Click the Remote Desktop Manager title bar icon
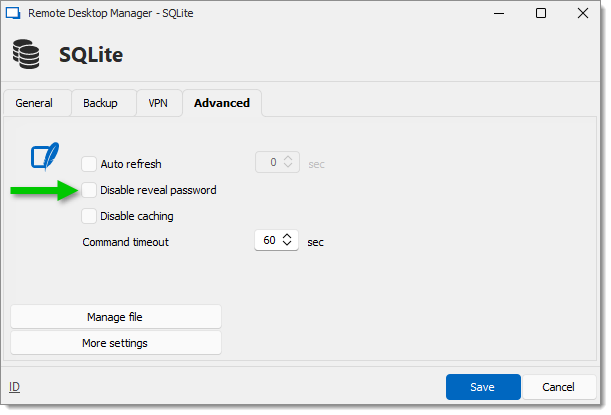This screenshot has width=611, height=415. [x=13, y=13]
